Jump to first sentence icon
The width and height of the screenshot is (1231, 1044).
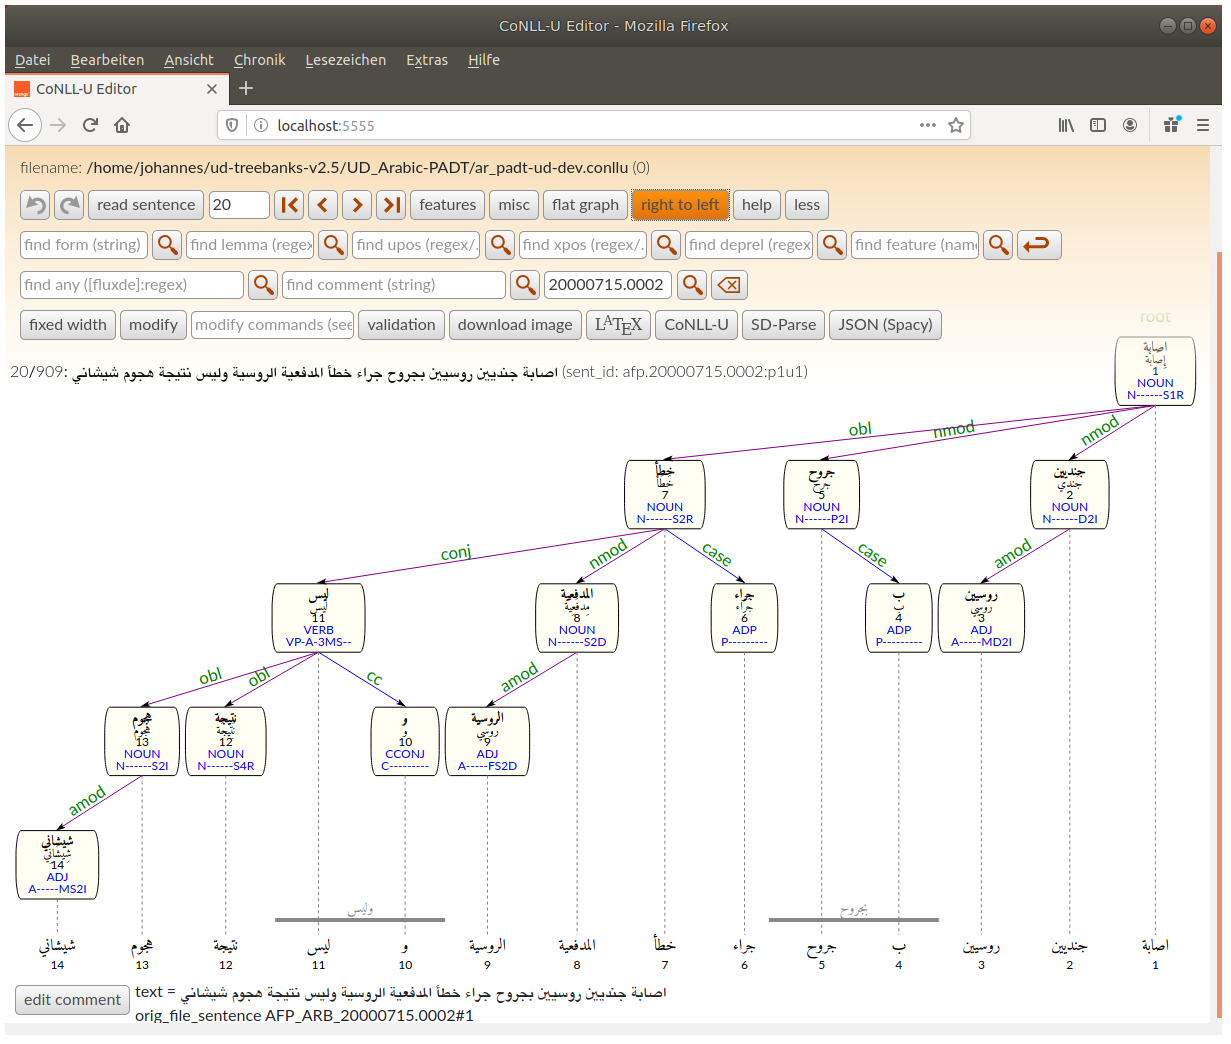[x=289, y=205]
